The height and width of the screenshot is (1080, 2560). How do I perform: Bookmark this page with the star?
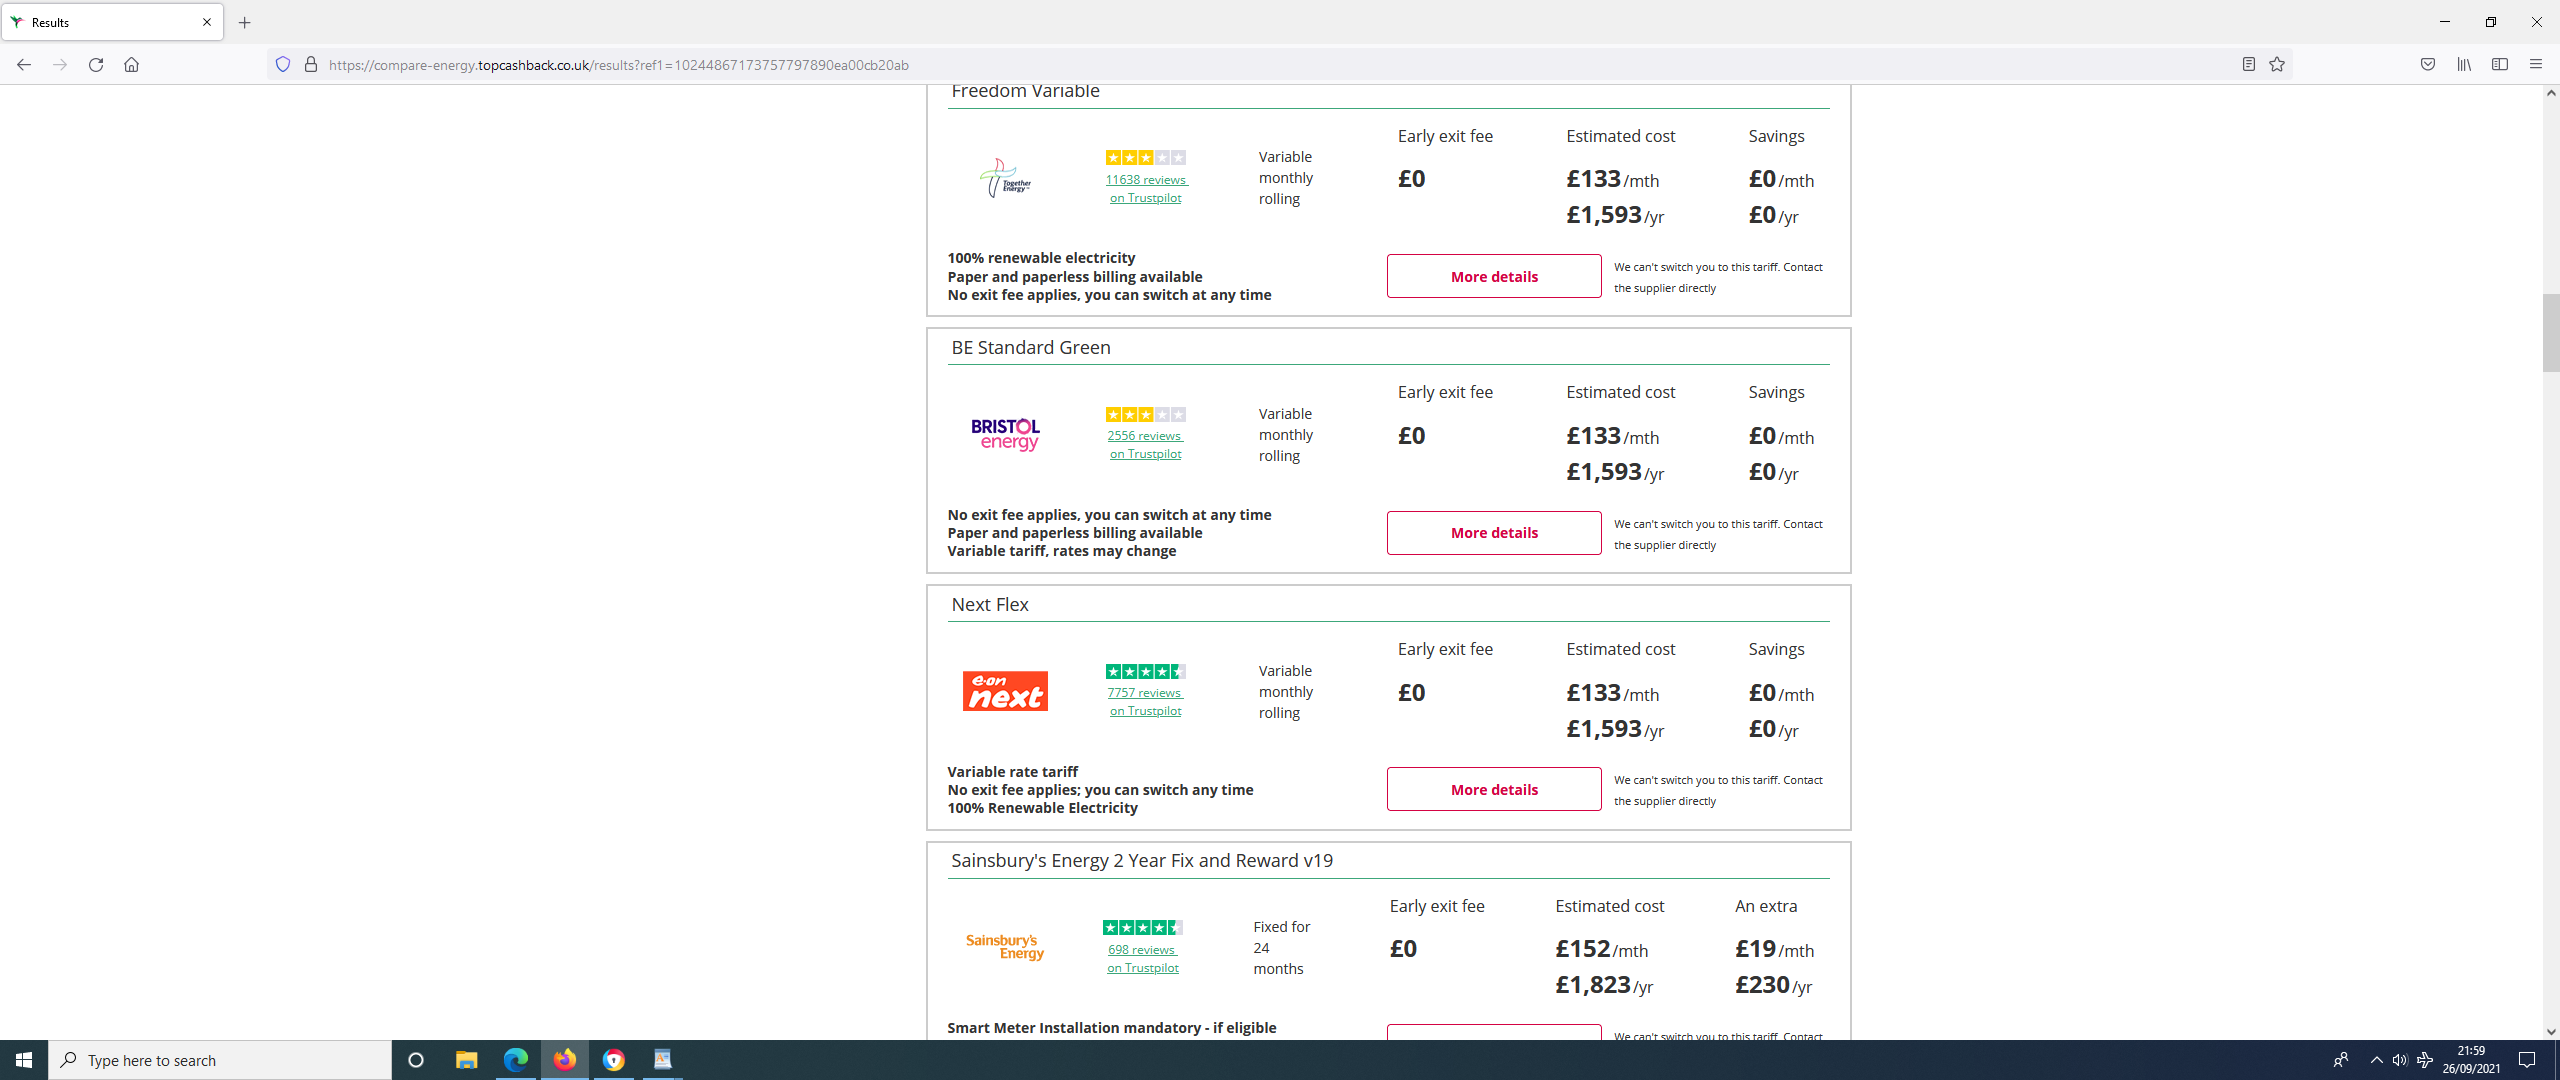(2277, 64)
